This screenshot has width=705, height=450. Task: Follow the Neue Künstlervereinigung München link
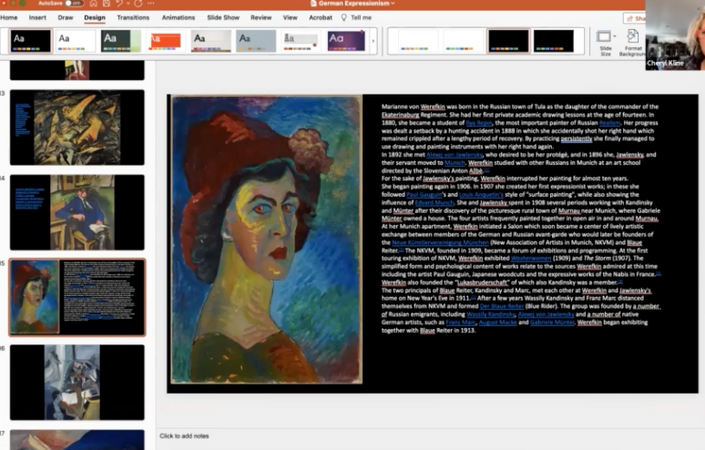click(440, 243)
